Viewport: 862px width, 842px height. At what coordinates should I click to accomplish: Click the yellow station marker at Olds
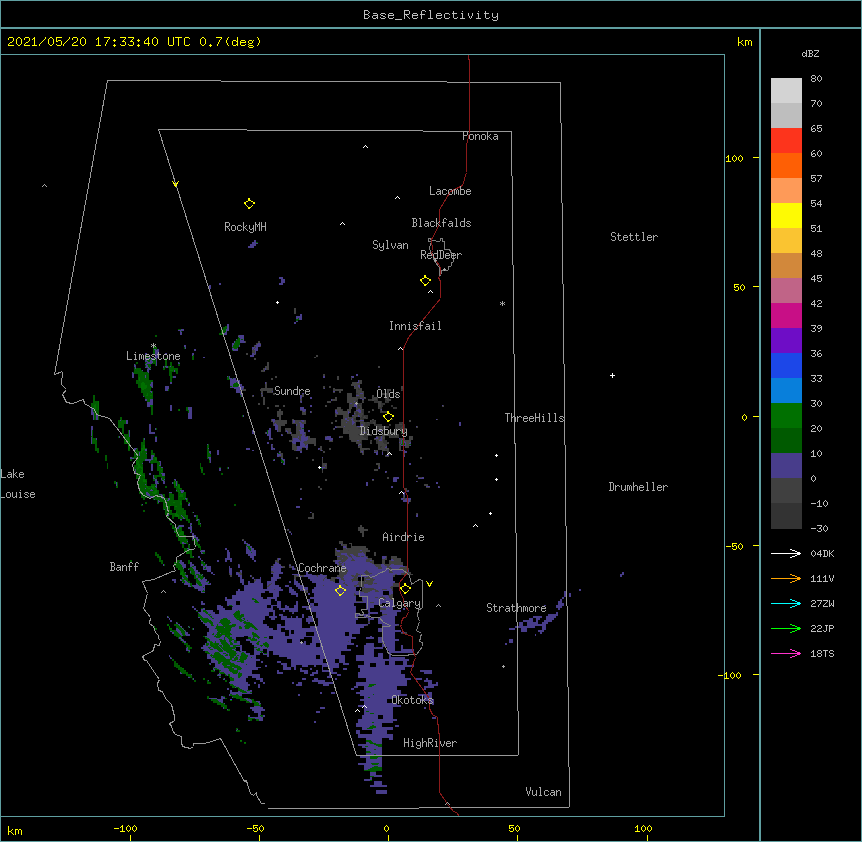click(x=388, y=417)
